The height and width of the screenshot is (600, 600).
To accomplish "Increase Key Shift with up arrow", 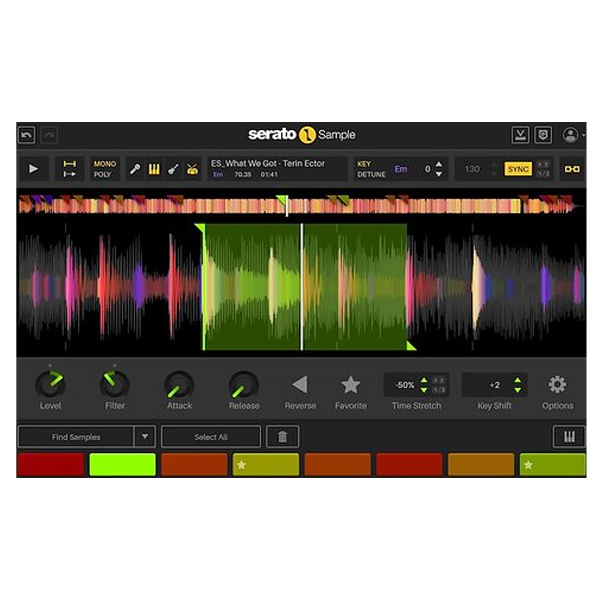I will tap(517, 380).
